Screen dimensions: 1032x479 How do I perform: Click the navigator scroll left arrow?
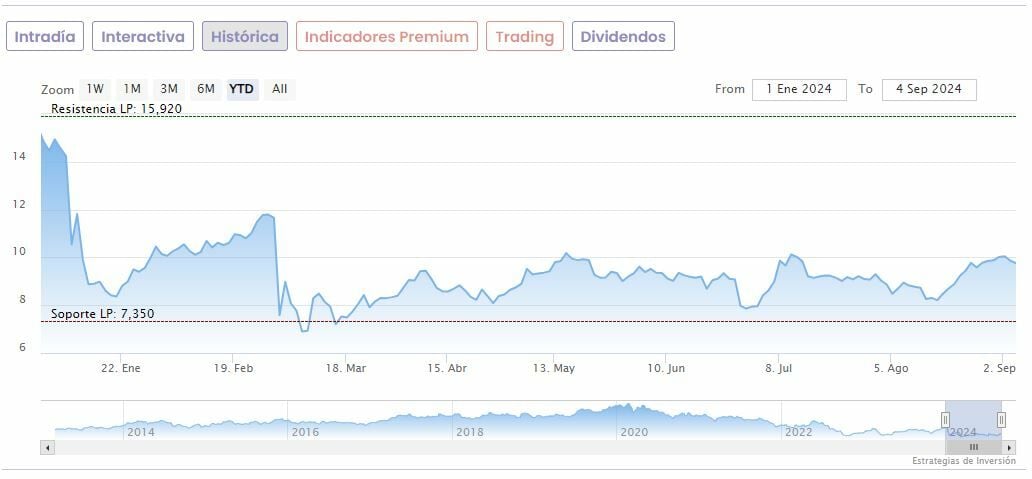[x=47, y=447]
